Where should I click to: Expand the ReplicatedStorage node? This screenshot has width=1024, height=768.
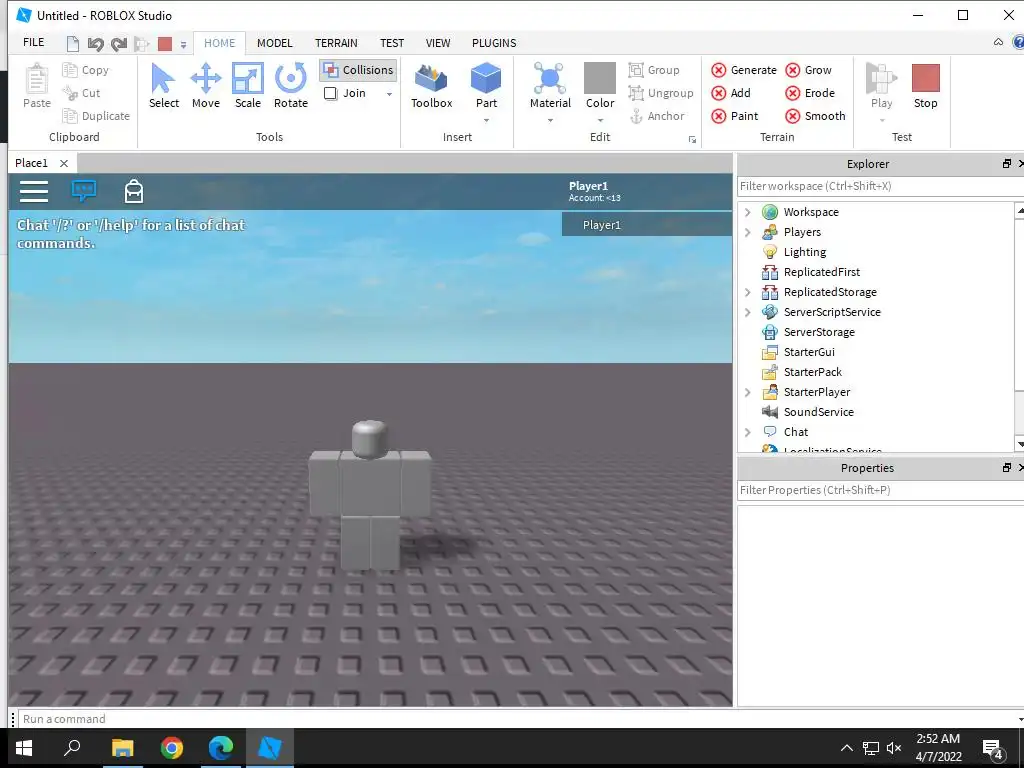pos(748,292)
